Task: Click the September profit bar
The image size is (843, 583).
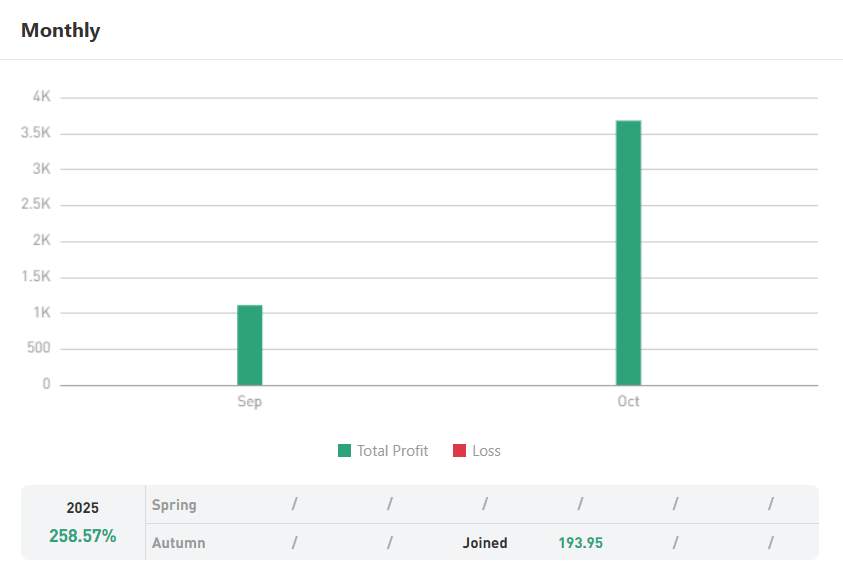Action: click(250, 345)
